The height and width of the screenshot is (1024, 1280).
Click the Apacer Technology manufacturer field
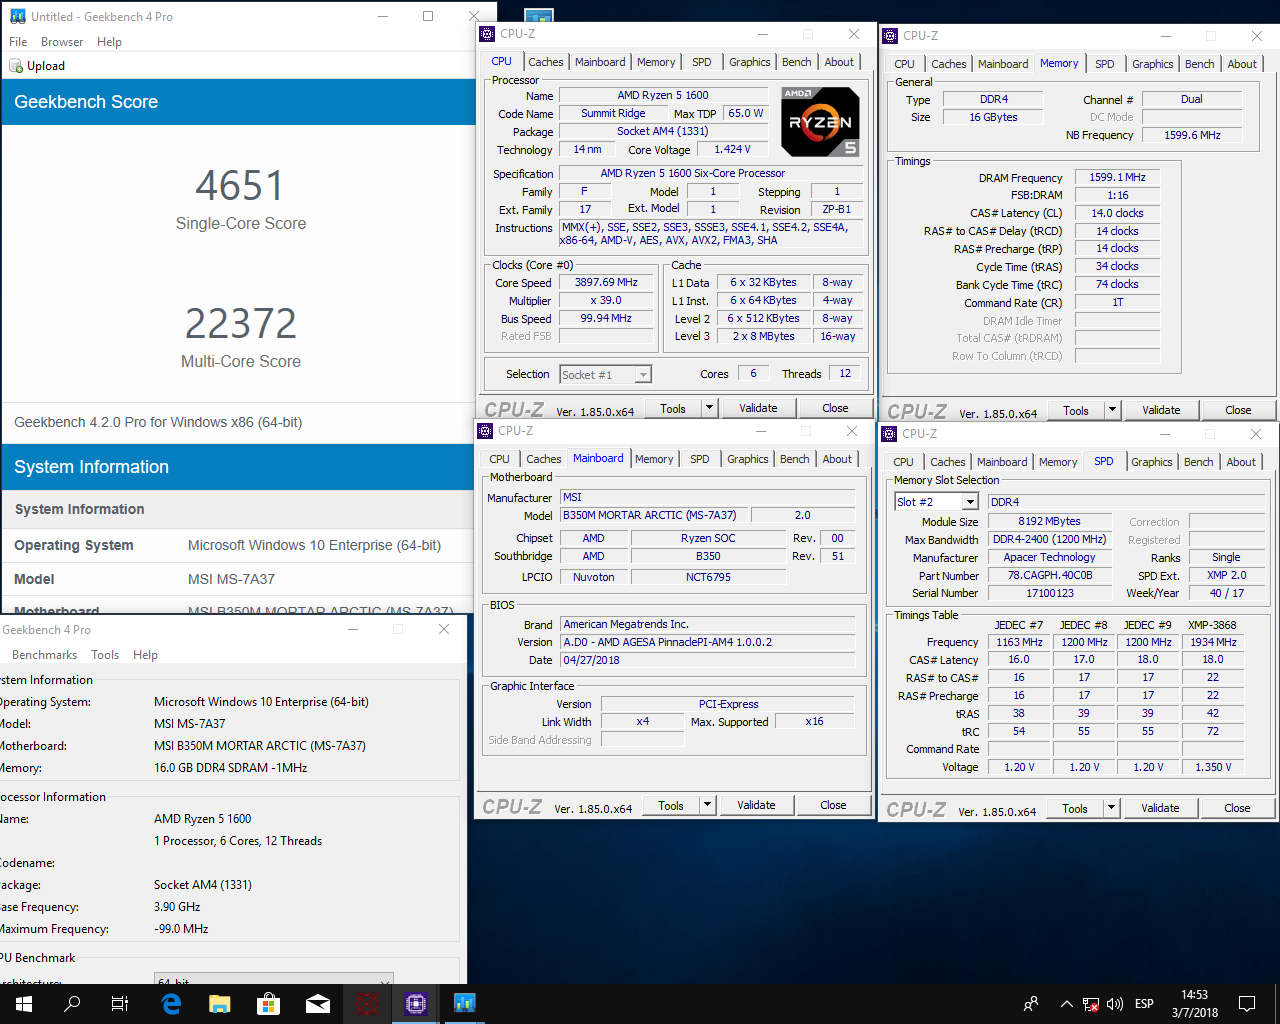1049,558
